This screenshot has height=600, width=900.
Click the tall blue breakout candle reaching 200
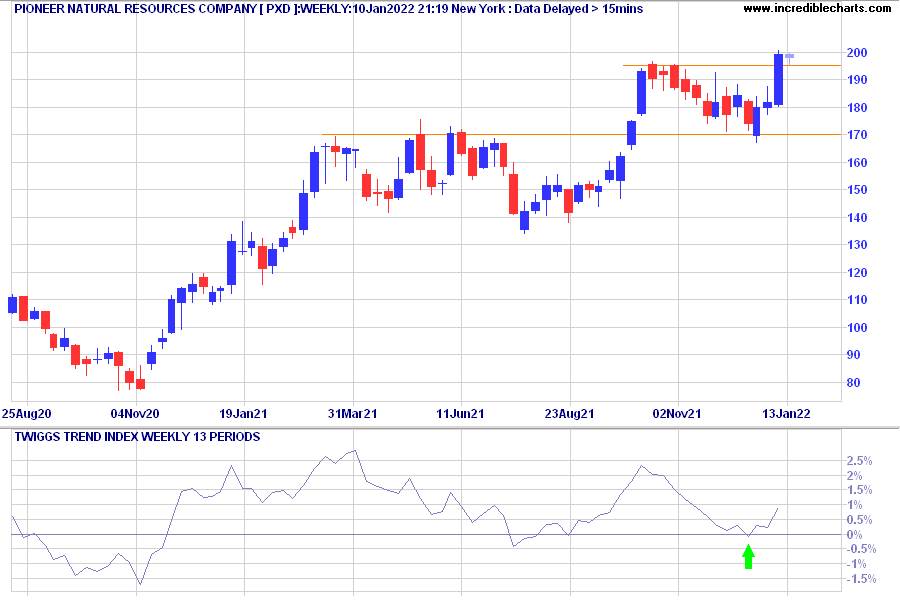pyautogui.click(x=778, y=80)
